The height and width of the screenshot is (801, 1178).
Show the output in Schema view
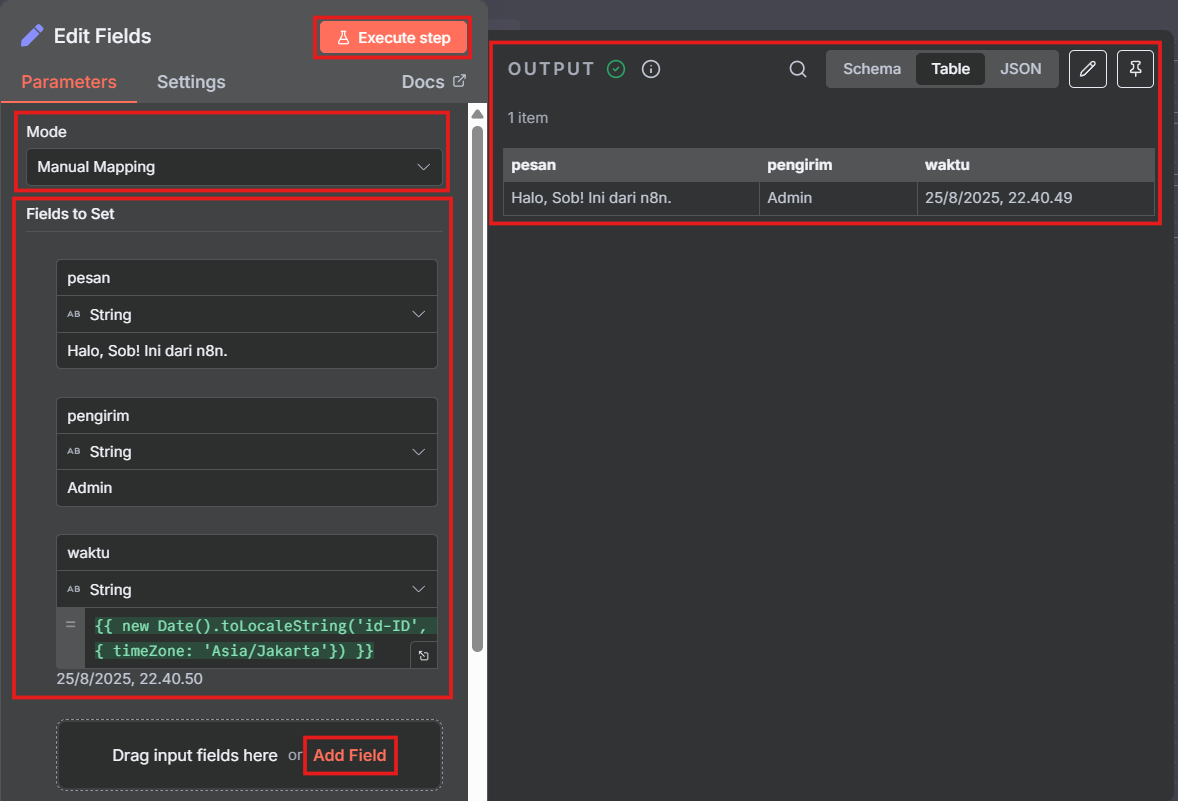pos(871,69)
